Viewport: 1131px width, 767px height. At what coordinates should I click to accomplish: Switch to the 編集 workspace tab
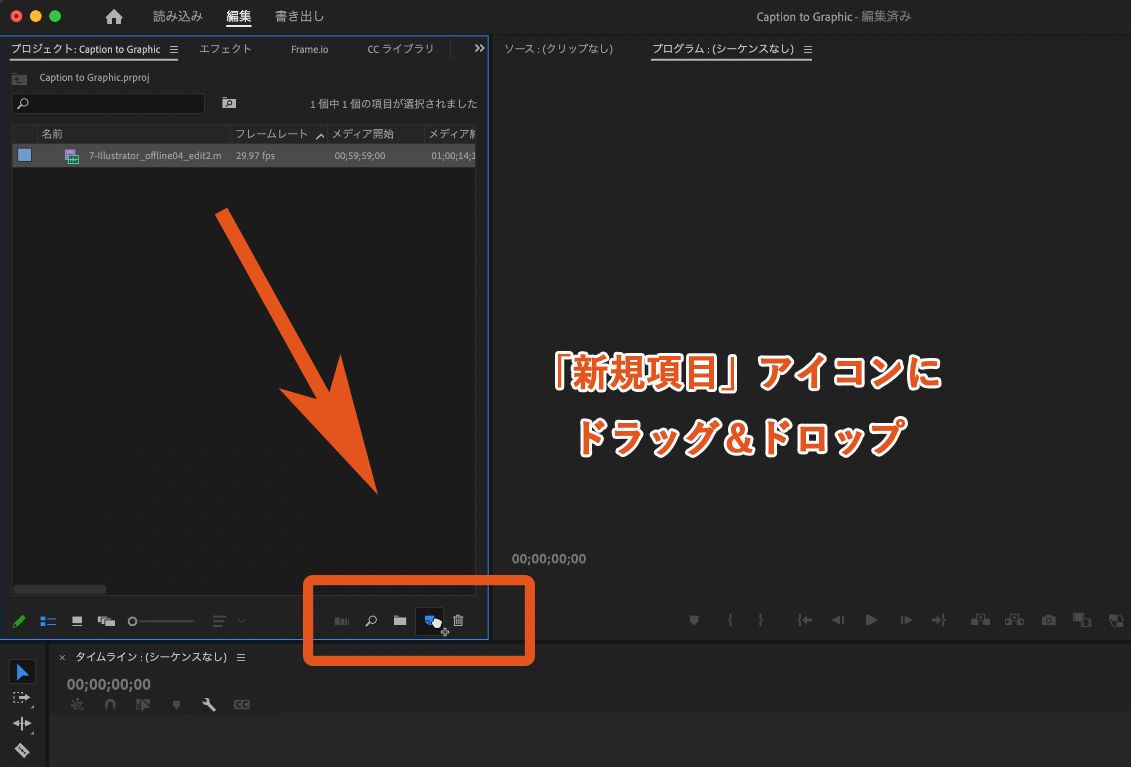[239, 16]
